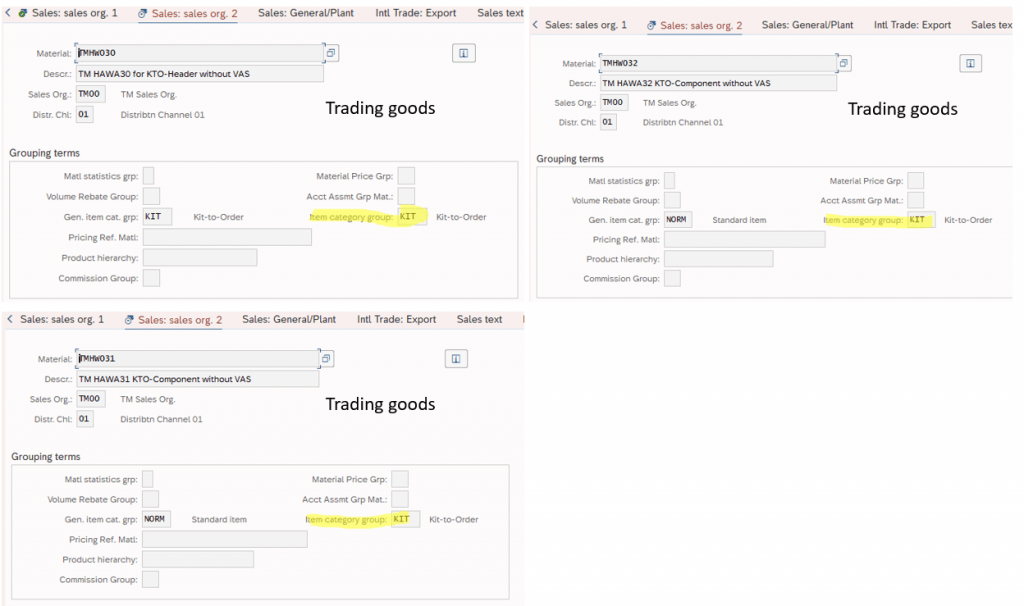Open Sales: sales org. 1 tab in TMHW031 panel
Screen dimensions: 1024x606
pyautogui.click(x=62, y=319)
